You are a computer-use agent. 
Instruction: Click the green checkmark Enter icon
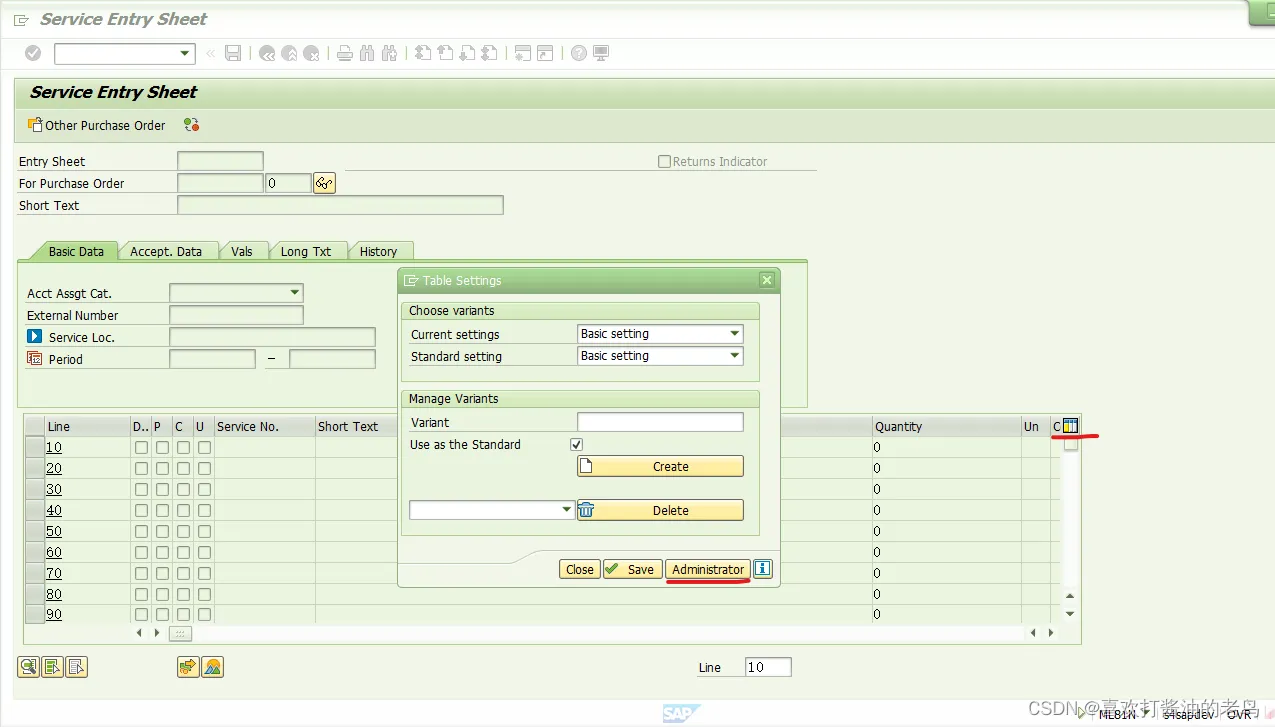click(33, 53)
